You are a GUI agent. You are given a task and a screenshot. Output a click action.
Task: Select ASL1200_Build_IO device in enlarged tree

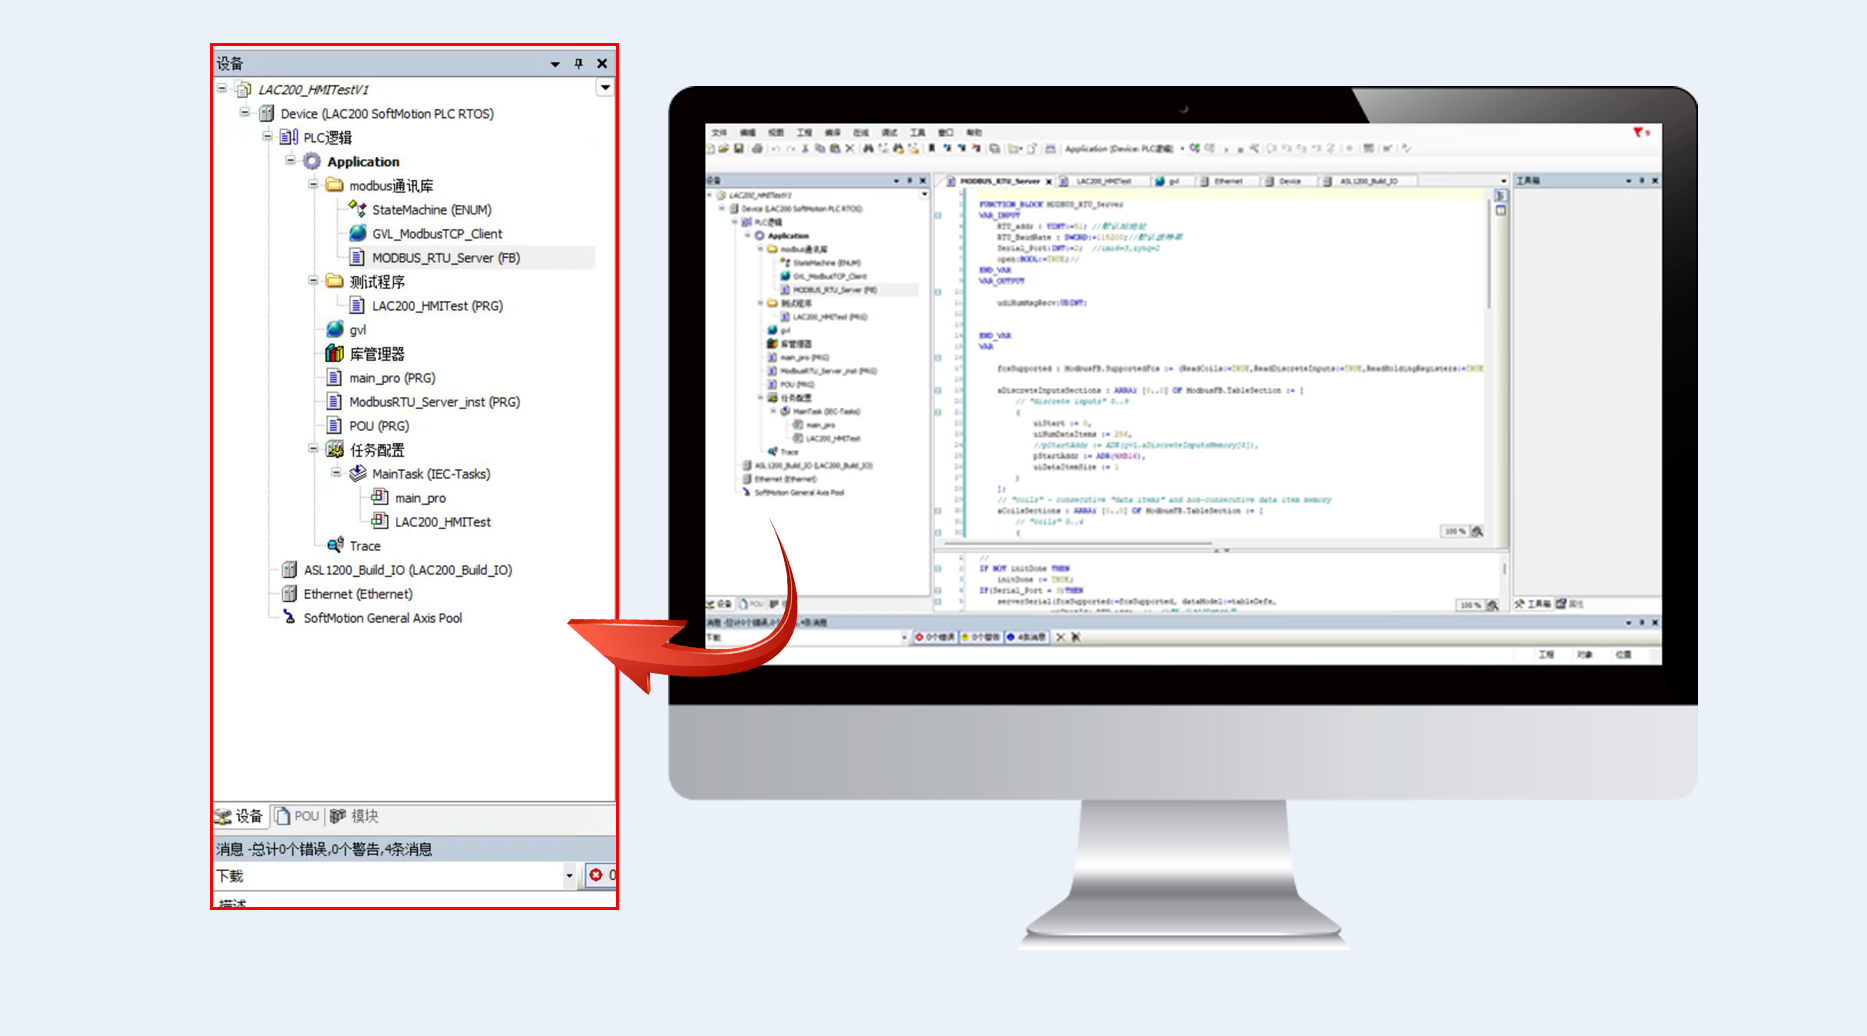click(x=407, y=570)
